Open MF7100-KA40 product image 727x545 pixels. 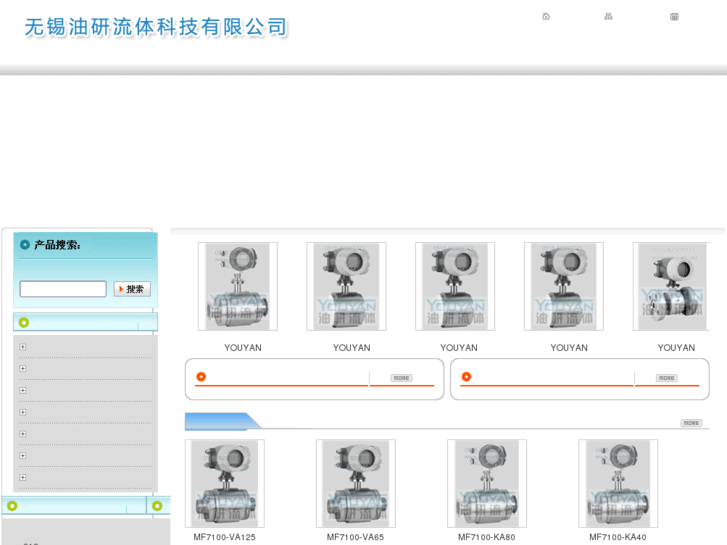tap(618, 483)
